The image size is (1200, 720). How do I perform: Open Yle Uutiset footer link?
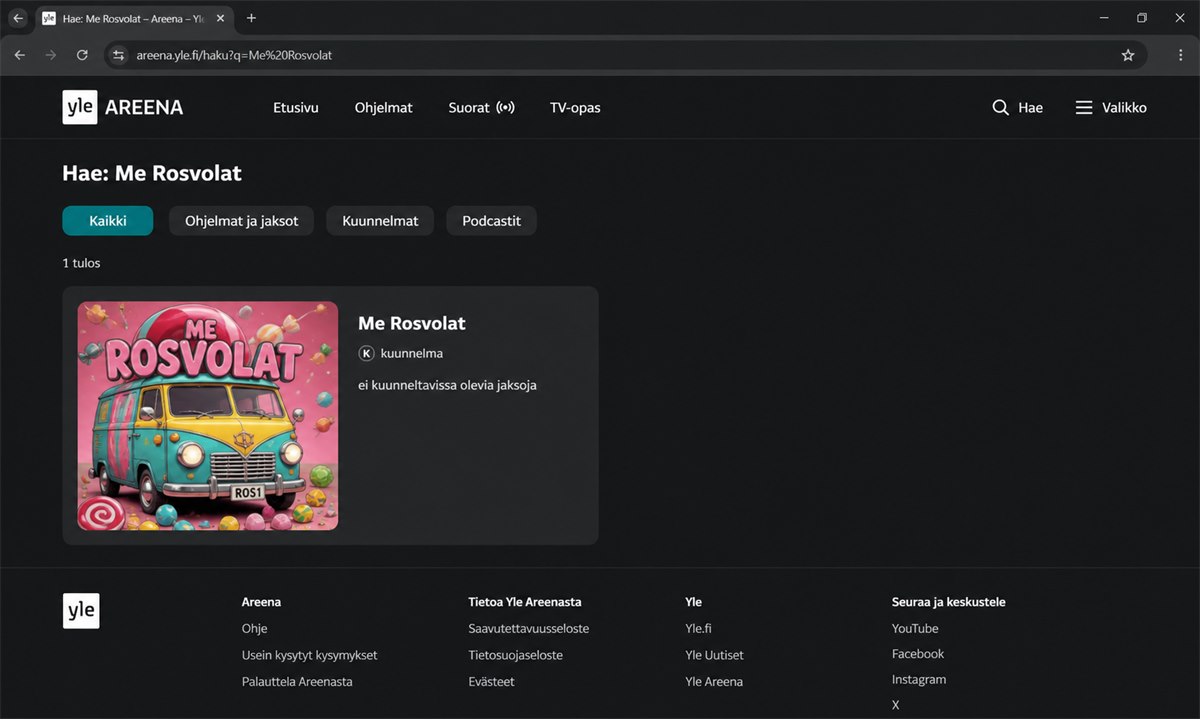click(x=714, y=655)
